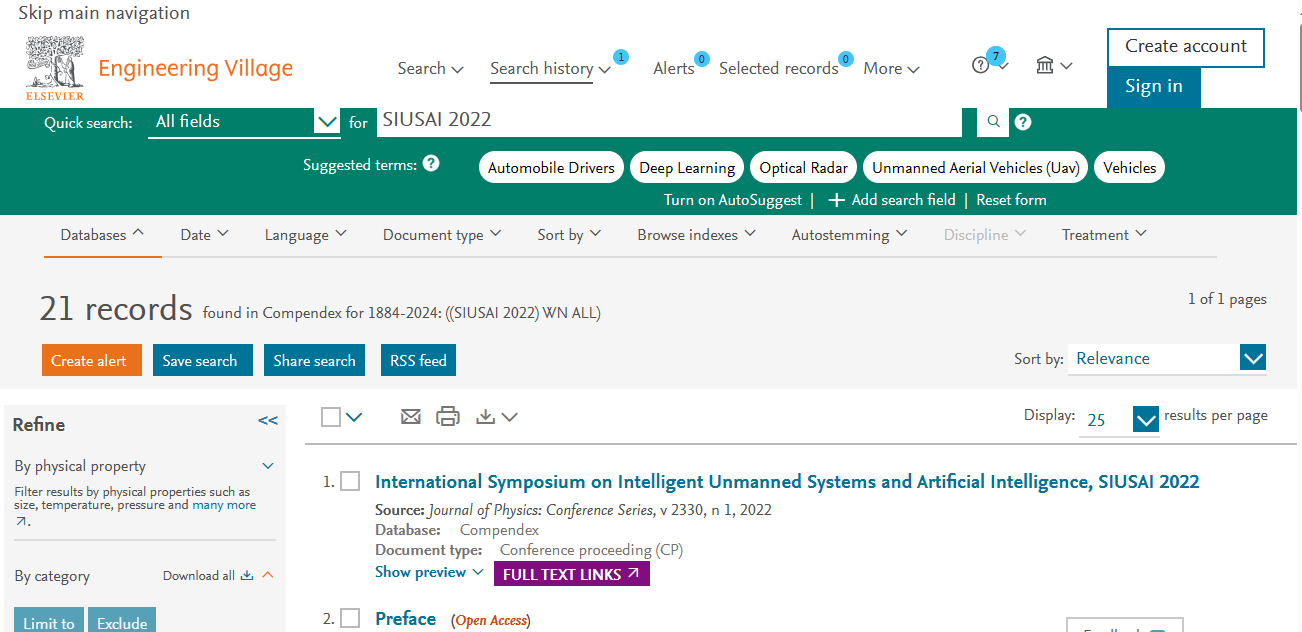Expand the Date filter dropdown
Image resolution: width=1302 pixels, height=632 pixels.
click(x=204, y=235)
